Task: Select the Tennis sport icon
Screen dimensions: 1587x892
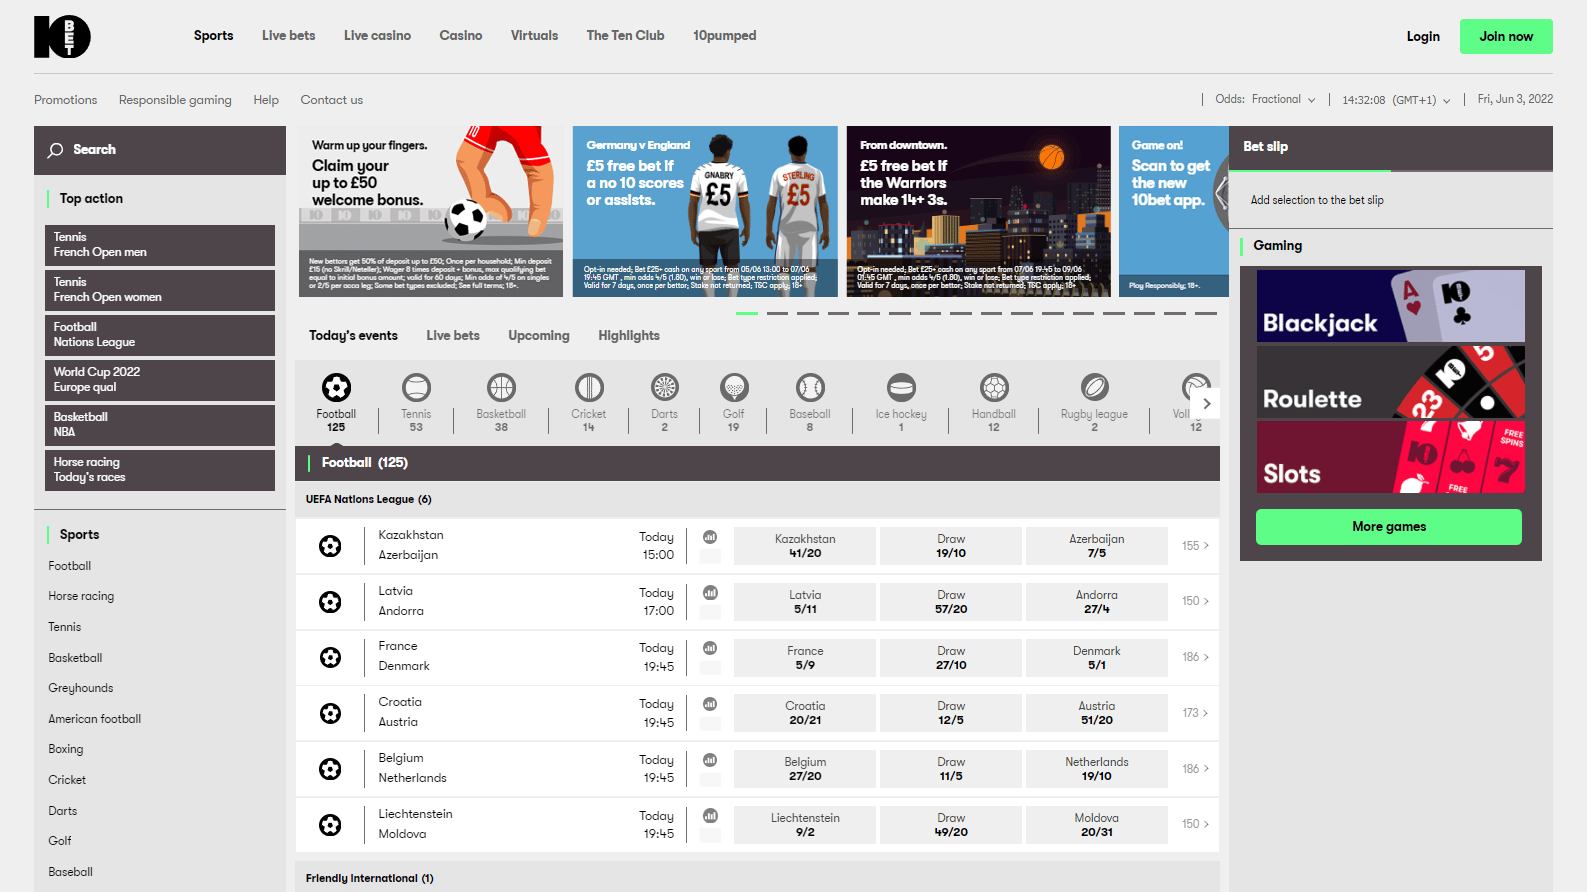Action: 416,387
